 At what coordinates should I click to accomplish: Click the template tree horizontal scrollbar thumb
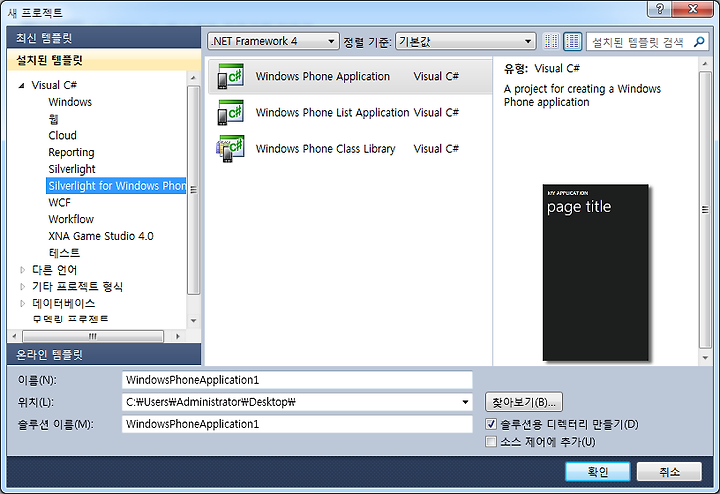93,336
